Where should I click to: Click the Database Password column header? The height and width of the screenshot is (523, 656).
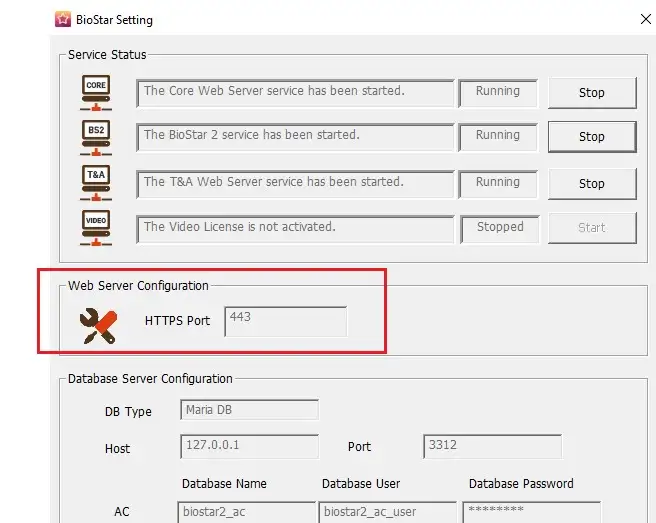pyautogui.click(x=521, y=484)
